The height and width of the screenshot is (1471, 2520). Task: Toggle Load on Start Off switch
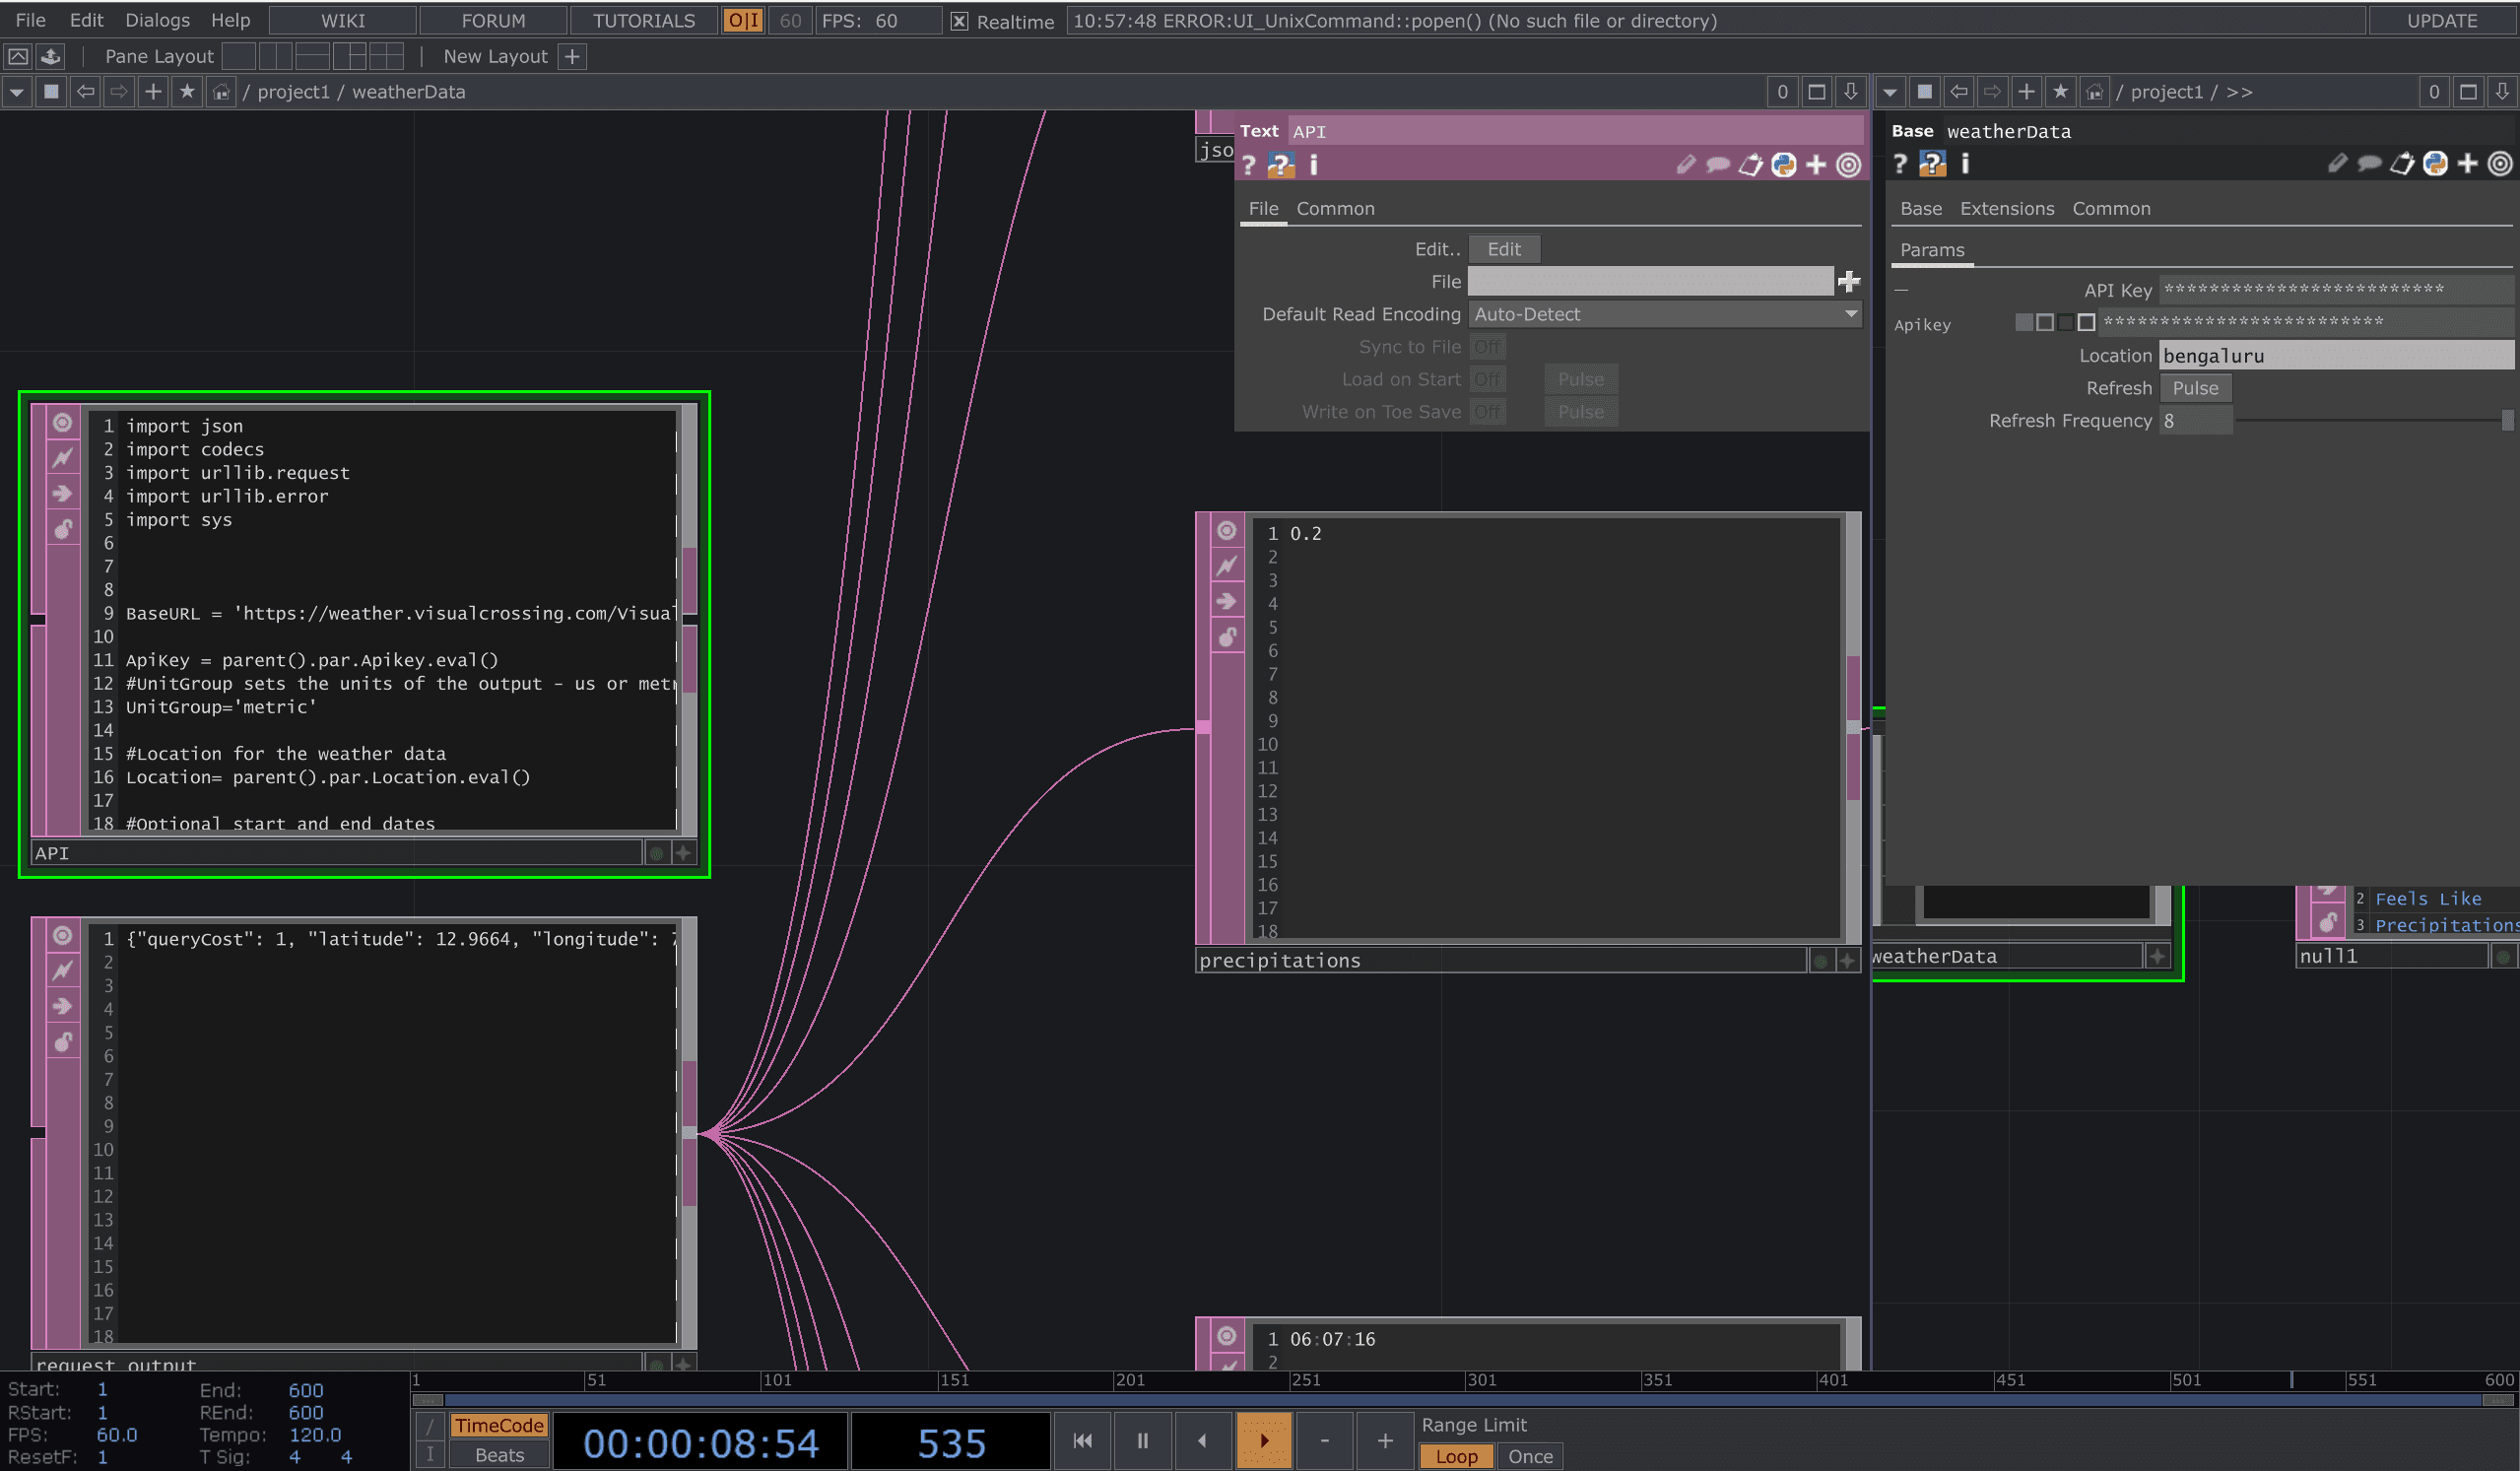click(1488, 380)
